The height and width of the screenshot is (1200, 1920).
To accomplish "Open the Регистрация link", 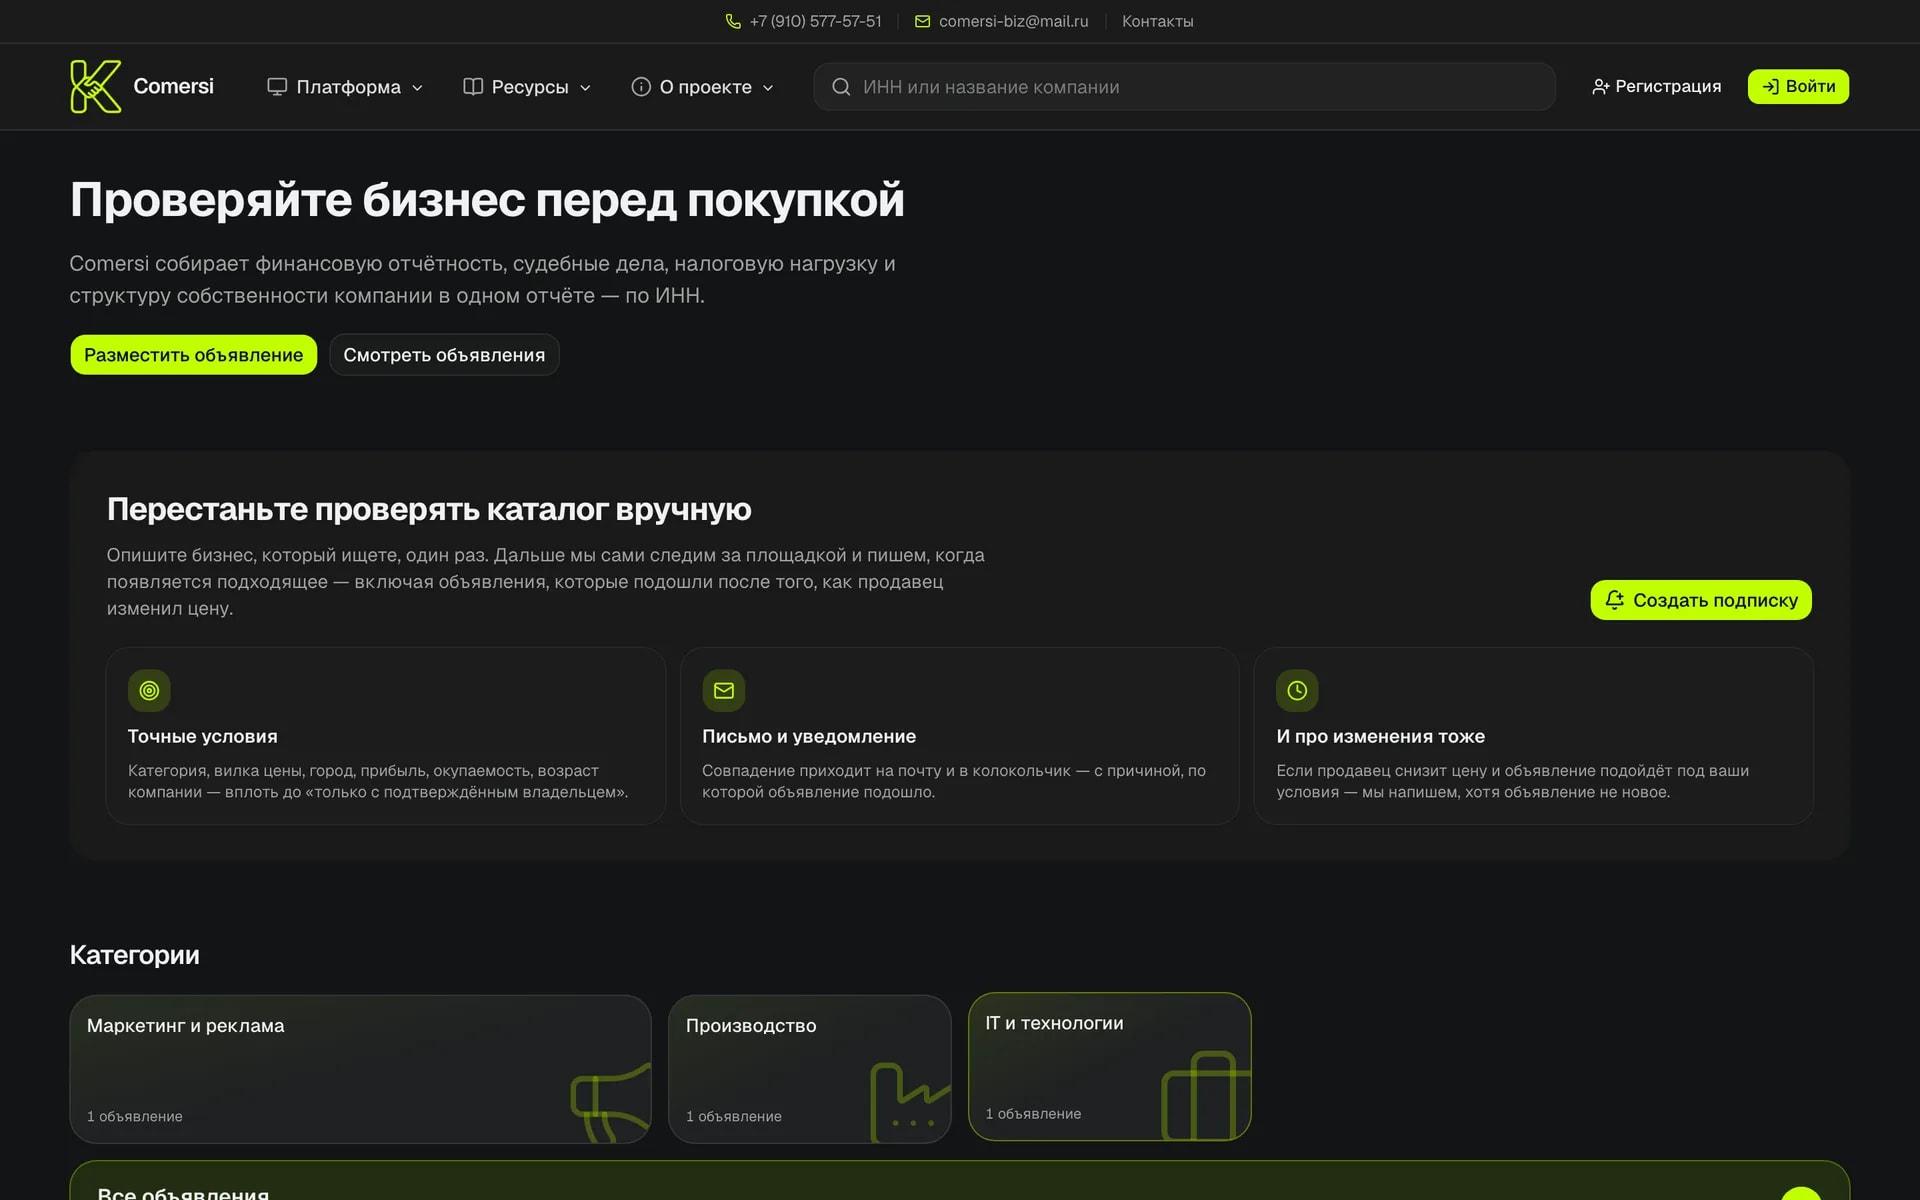I will coord(1656,87).
